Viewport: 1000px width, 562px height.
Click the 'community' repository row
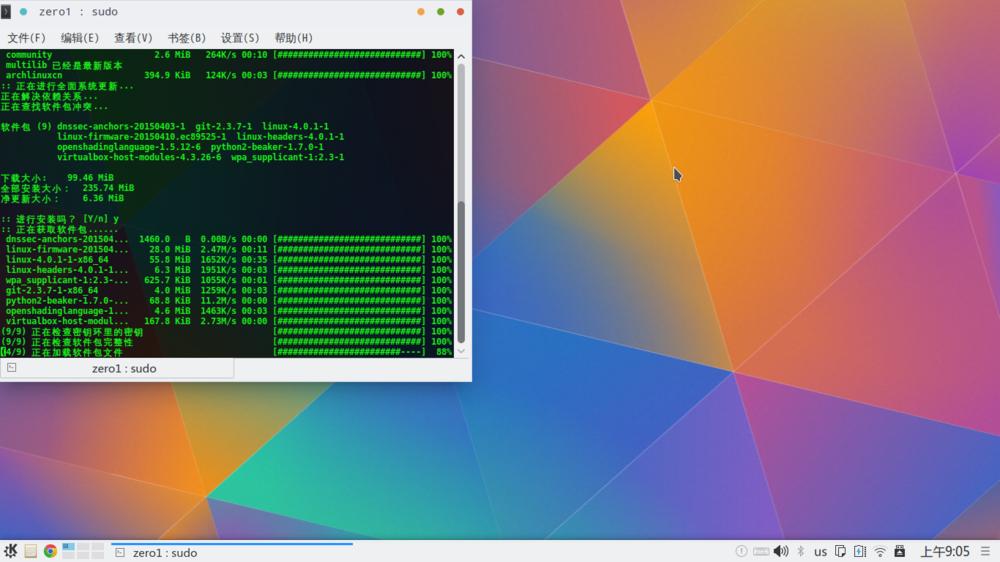pyautogui.click(x=226, y=55)
